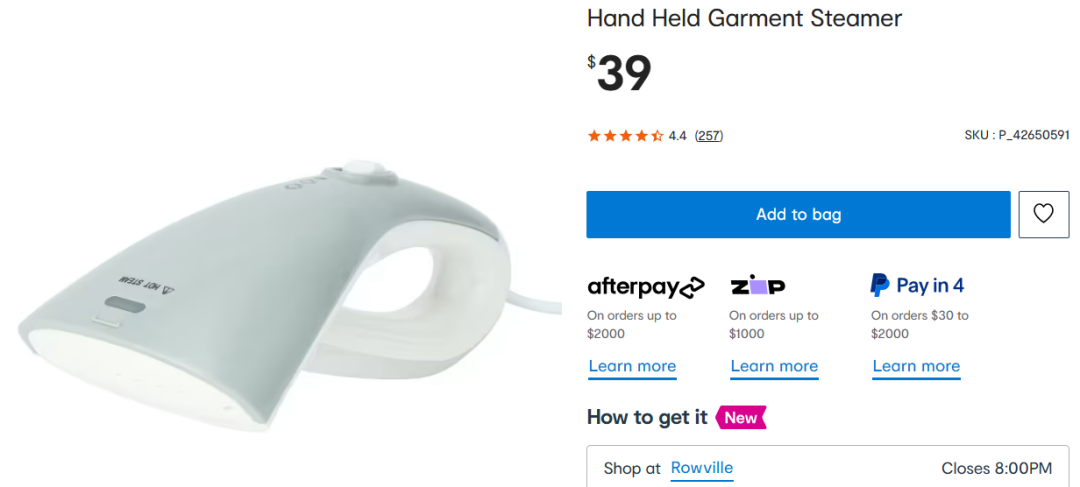The width and height of the screenshot is (1080, 487).
Task: Click the $39 price
Action: tap(619, 74)
